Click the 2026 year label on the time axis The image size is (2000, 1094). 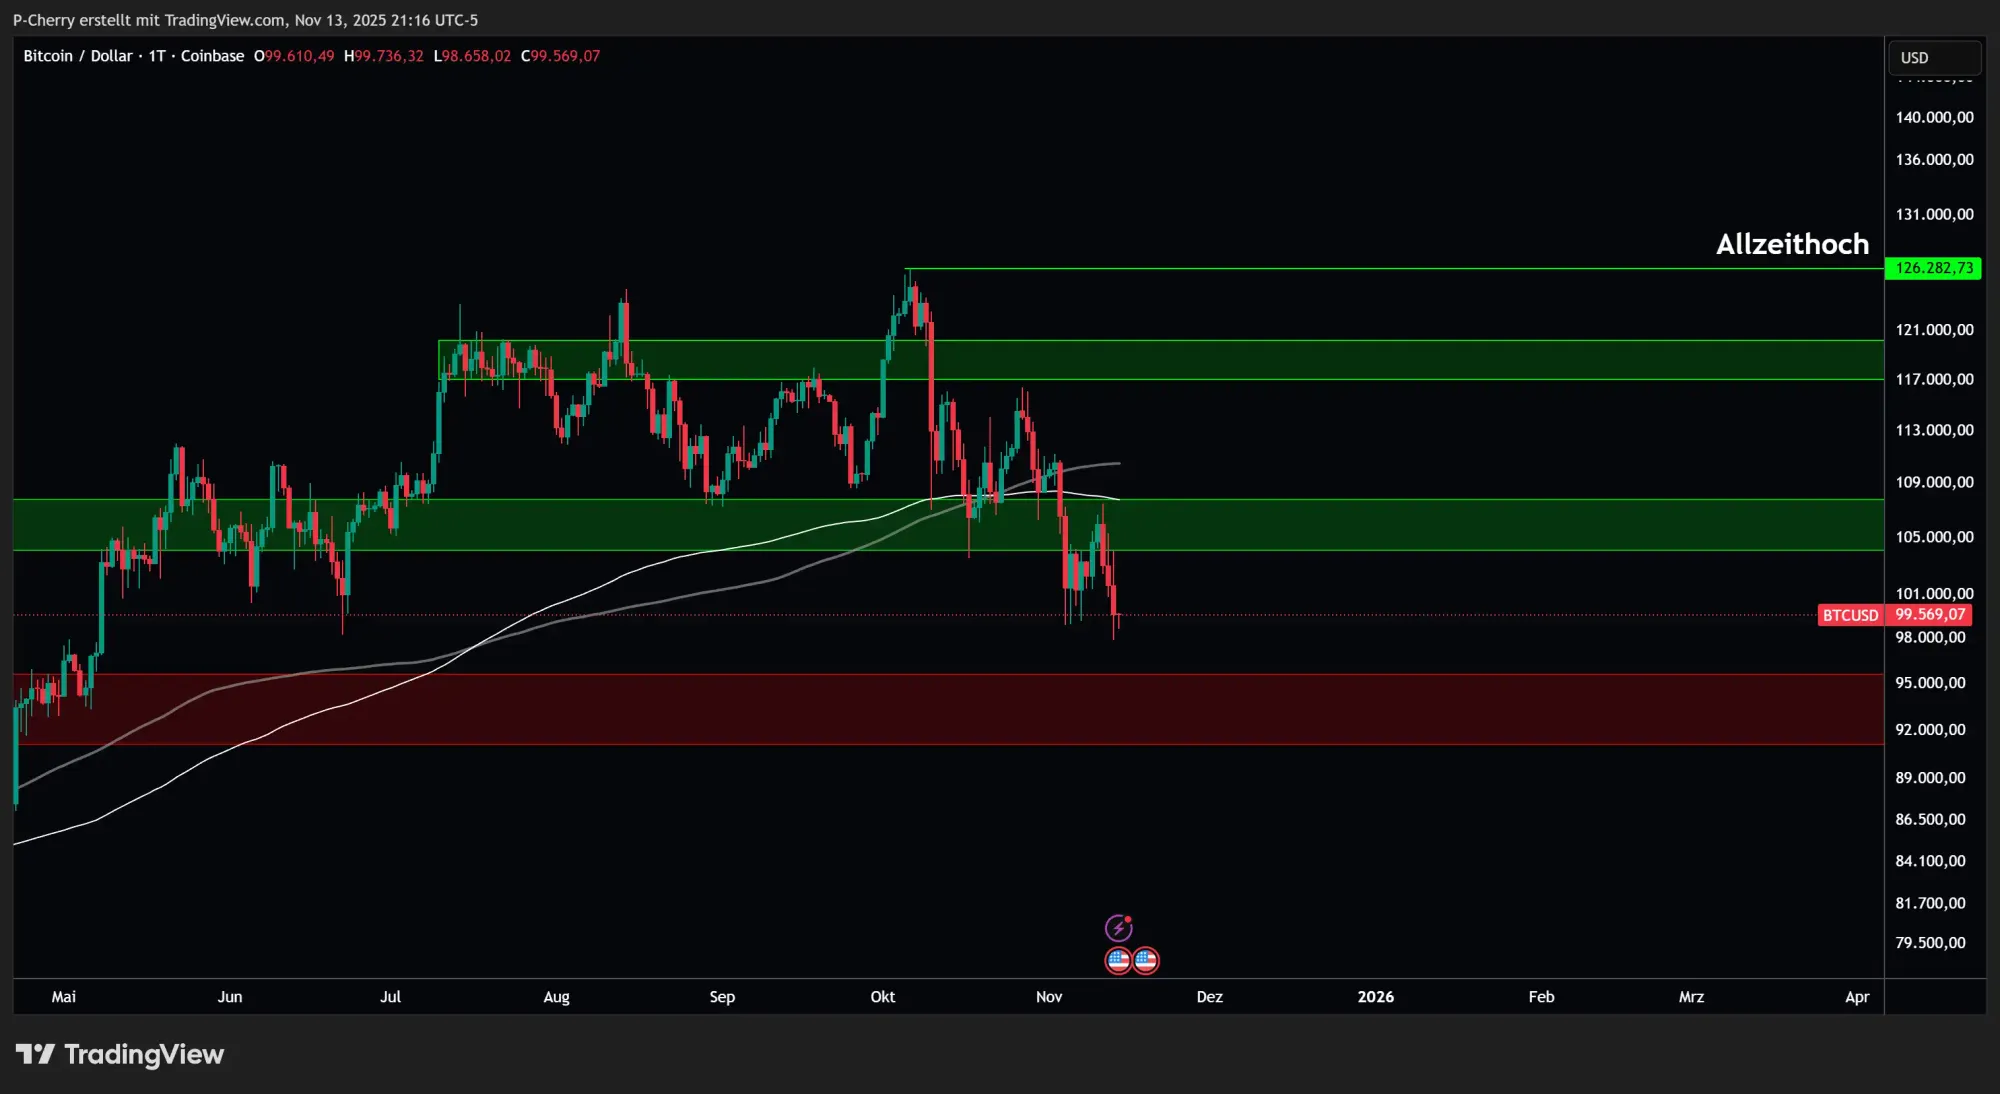[1376, 997]
